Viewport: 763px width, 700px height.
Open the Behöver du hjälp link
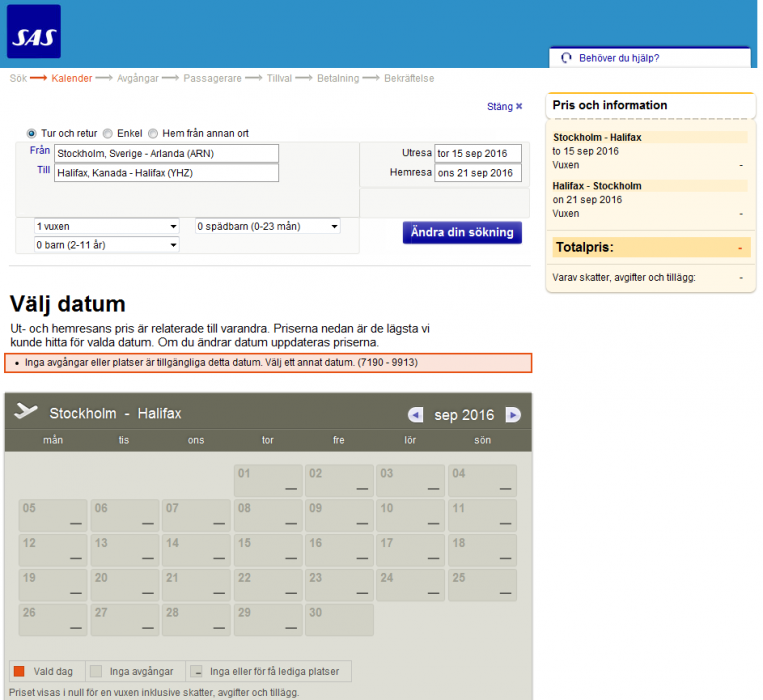(x=619, y=58)
